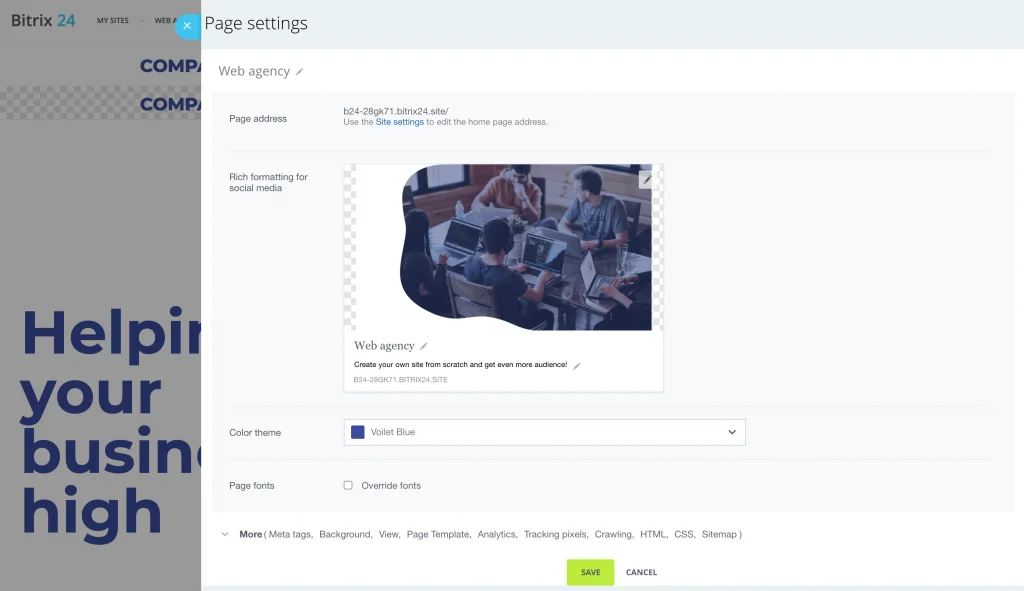Go to Page Template settings
This screenshot has height=591, width=1024.
click(x=437, y=535)
